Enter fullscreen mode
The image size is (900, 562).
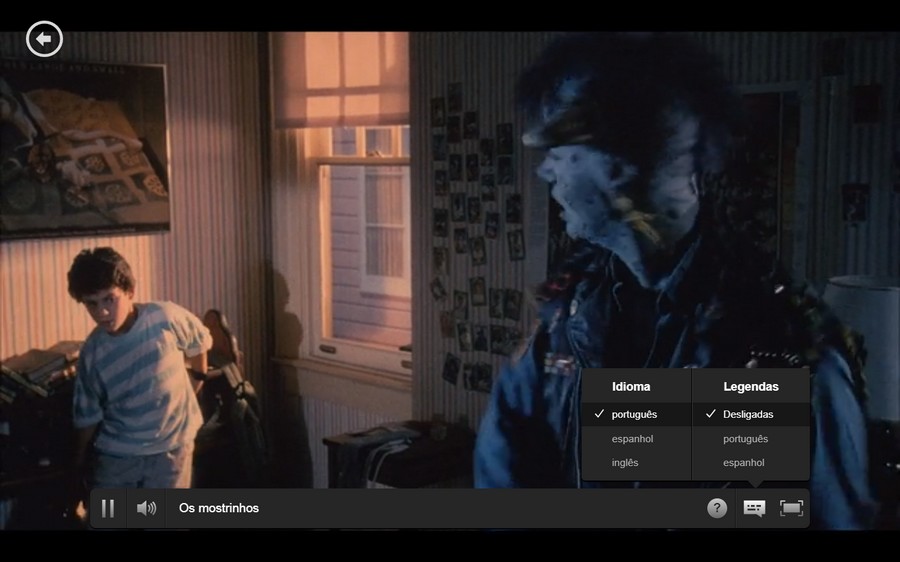click(x=791, y=508)
